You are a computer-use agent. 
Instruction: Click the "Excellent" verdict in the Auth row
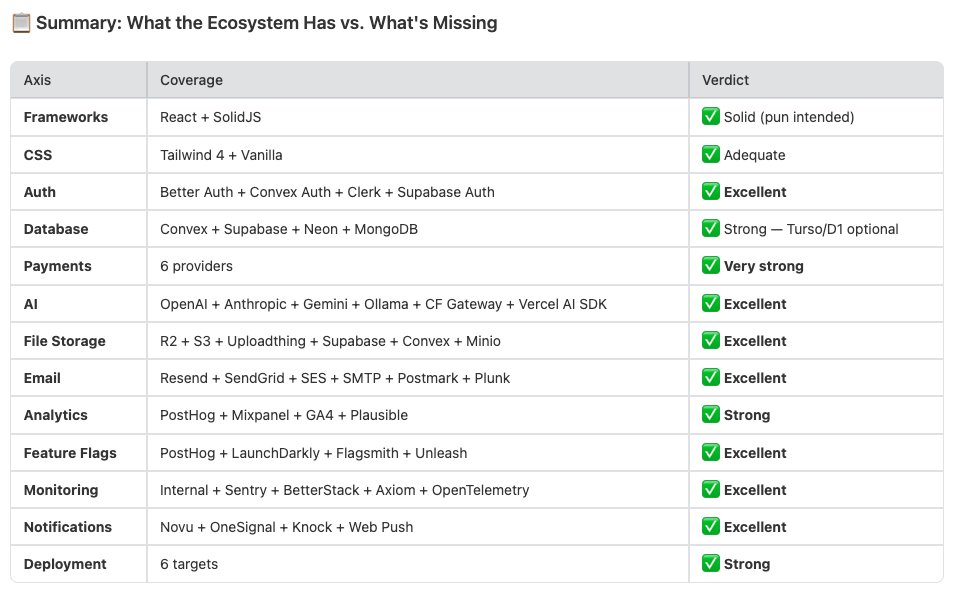[x=755, y=192]
